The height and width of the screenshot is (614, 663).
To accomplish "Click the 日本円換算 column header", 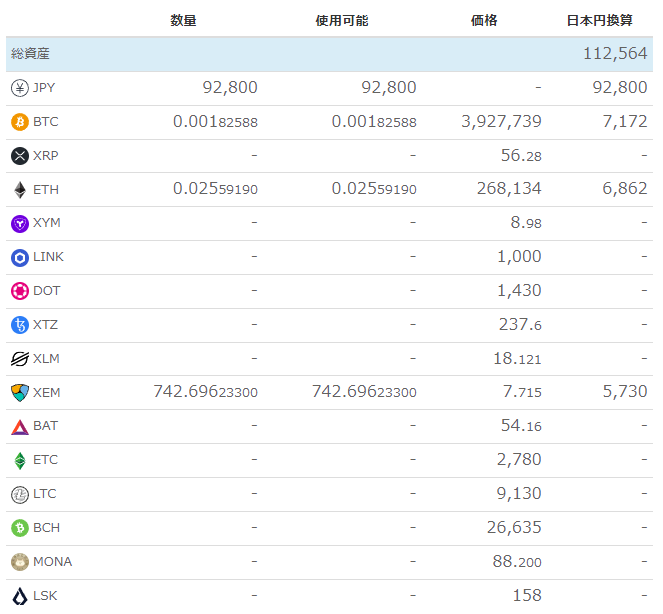I will [599, 20].
